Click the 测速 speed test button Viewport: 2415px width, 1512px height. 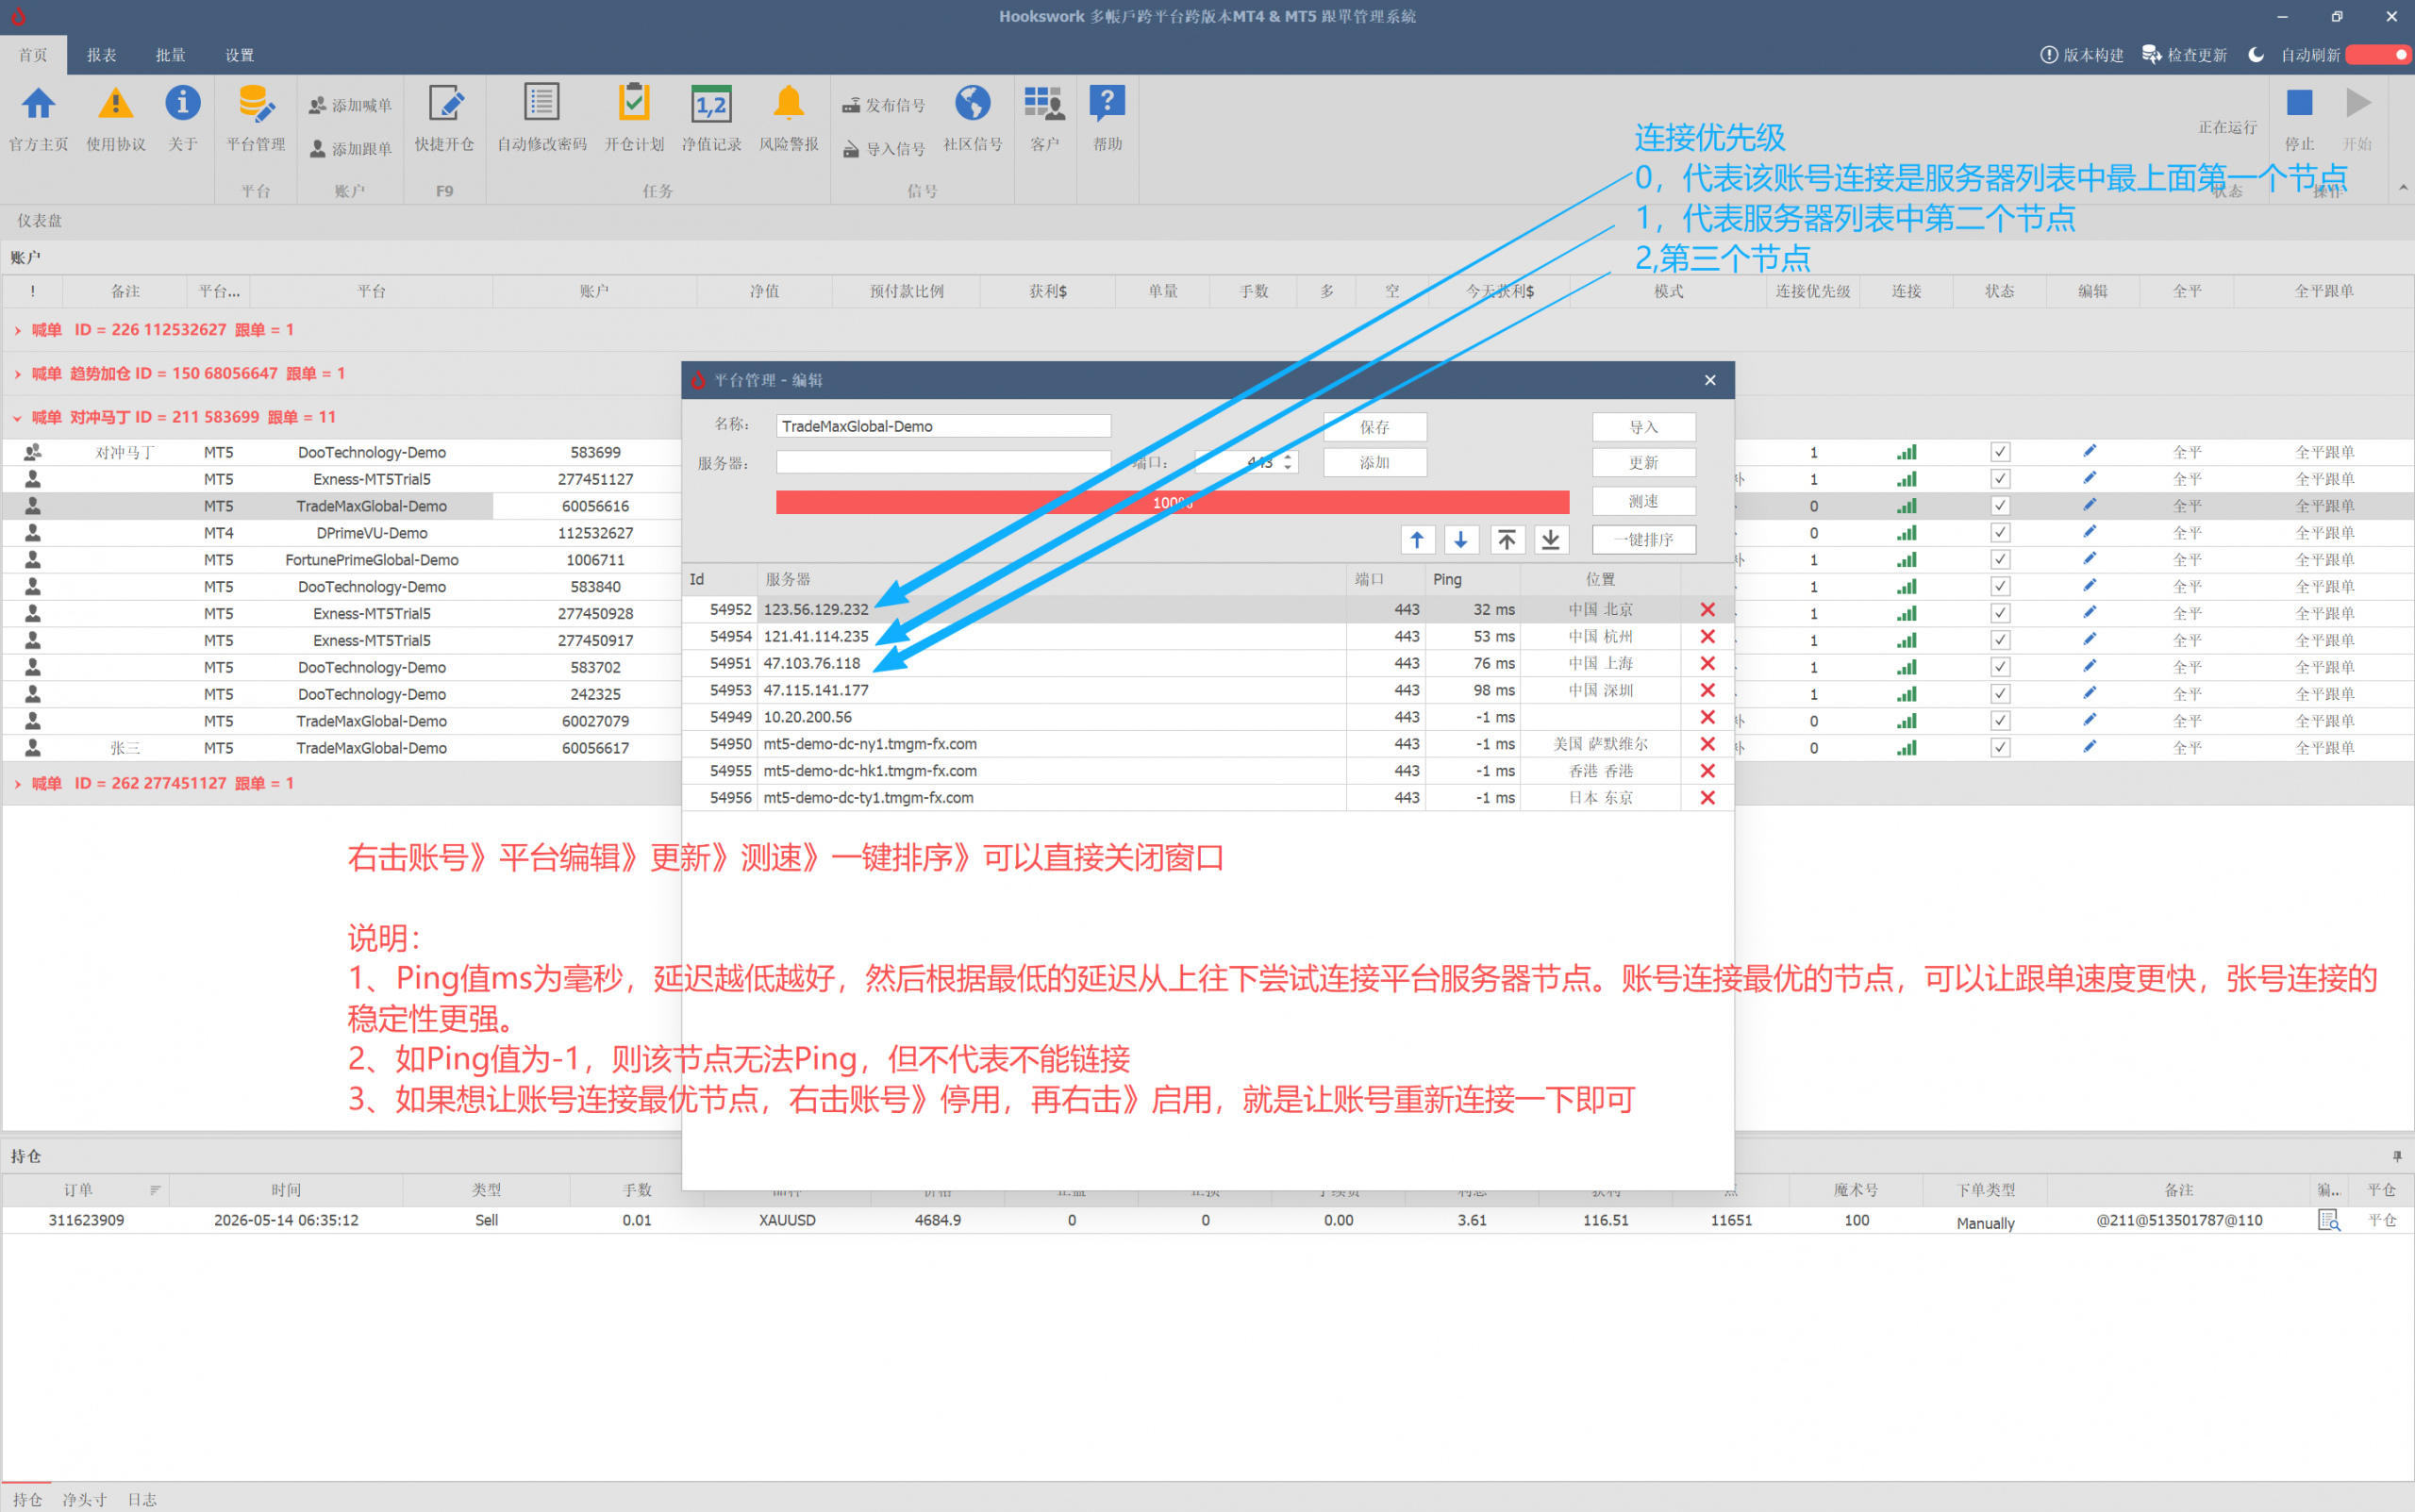point(1643,501)
